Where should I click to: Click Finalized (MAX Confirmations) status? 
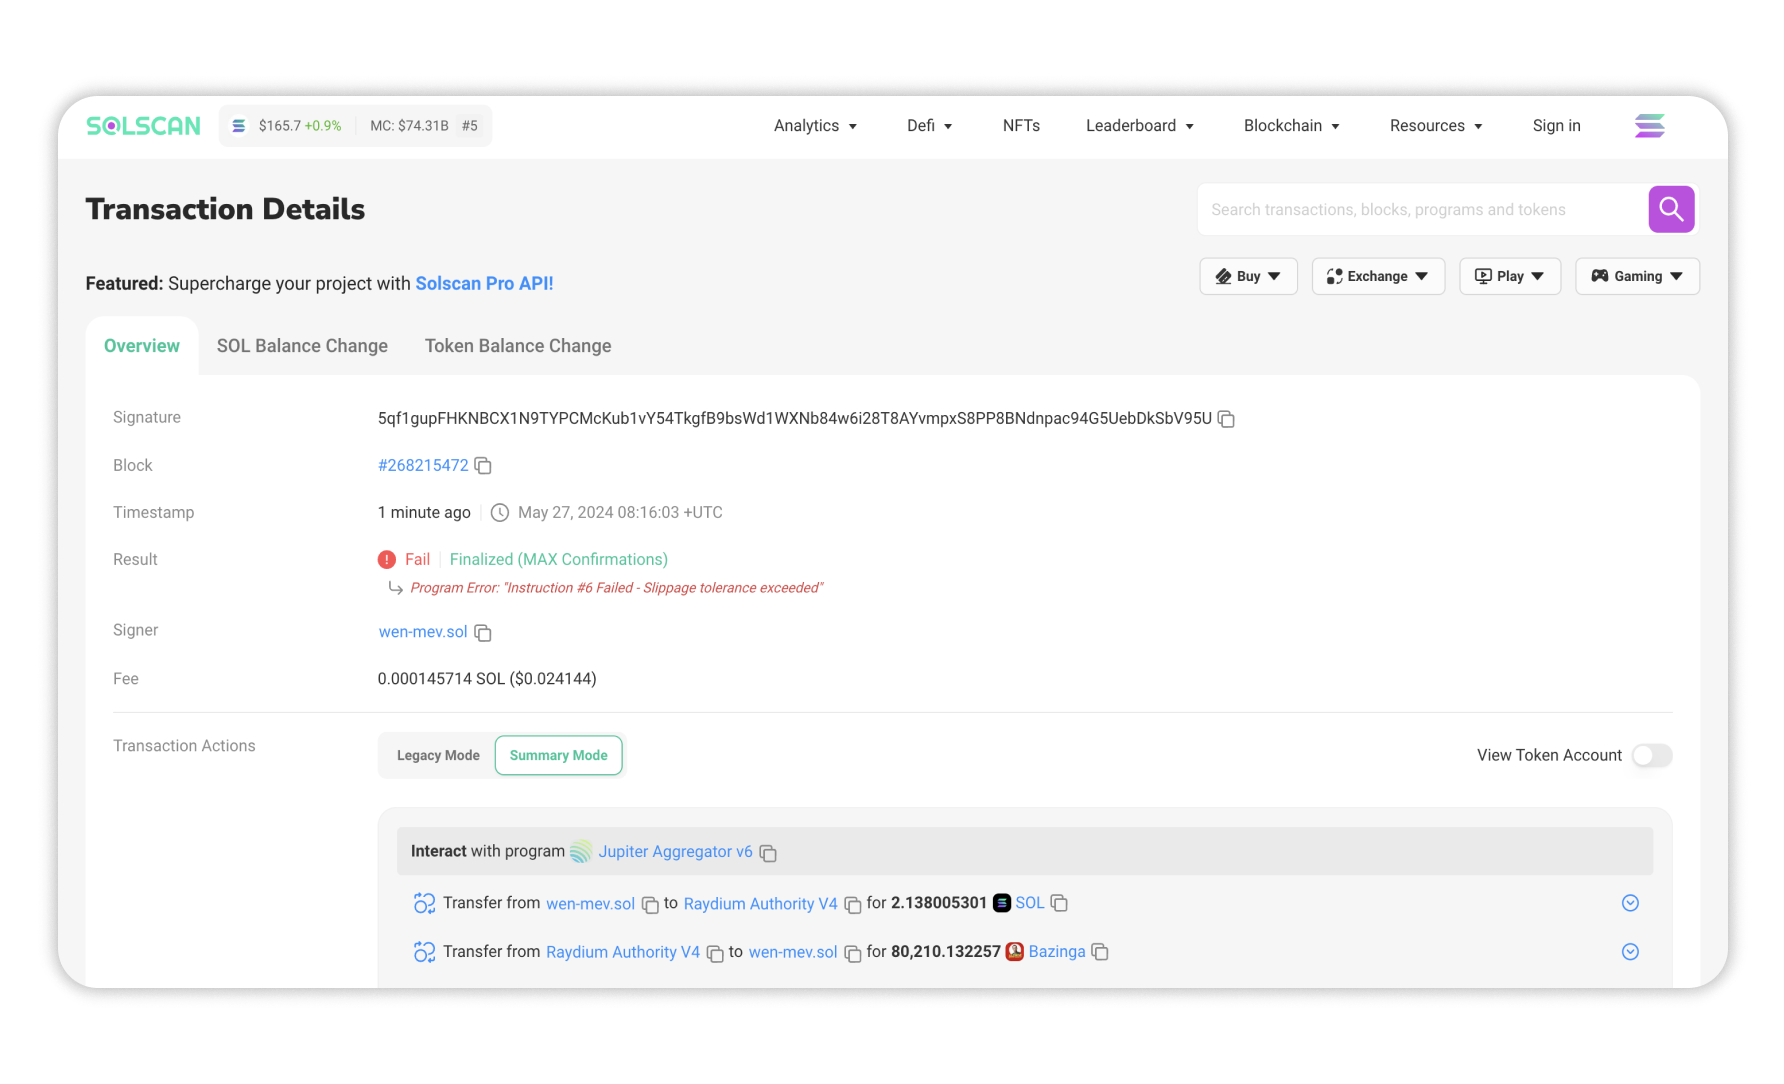tap(558, 560)
